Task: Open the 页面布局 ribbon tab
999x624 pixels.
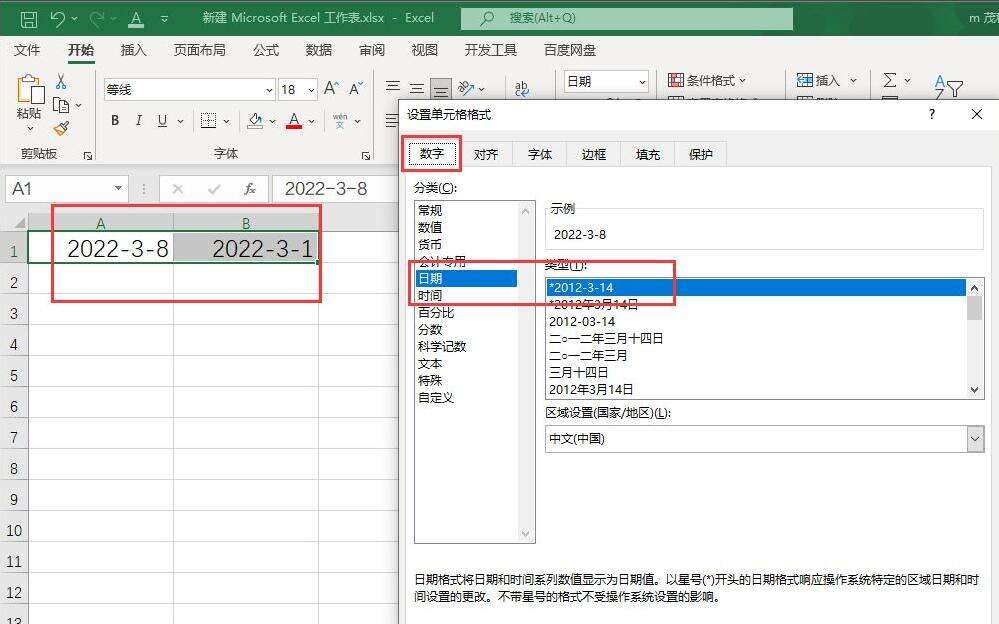Action: (x=199, y=50)
